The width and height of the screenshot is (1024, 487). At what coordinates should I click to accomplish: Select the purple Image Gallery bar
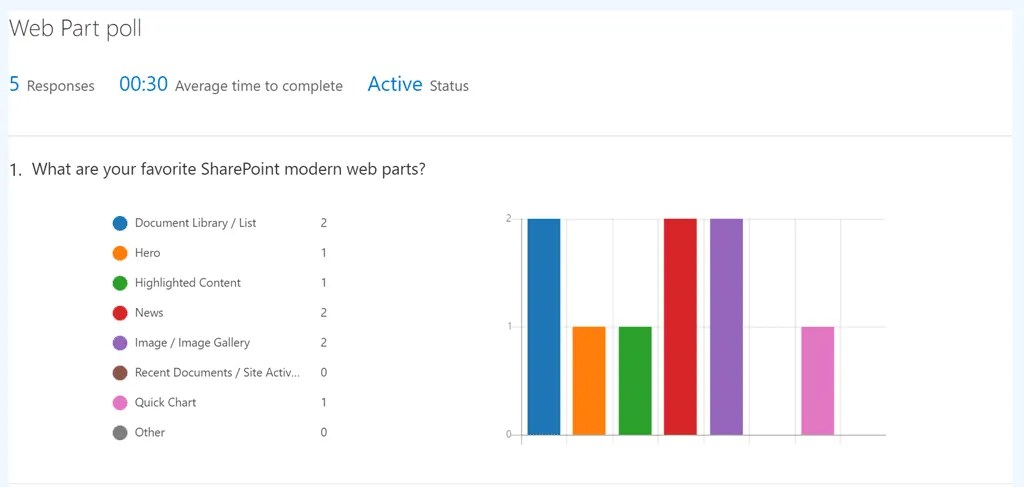tap(726, 327)
